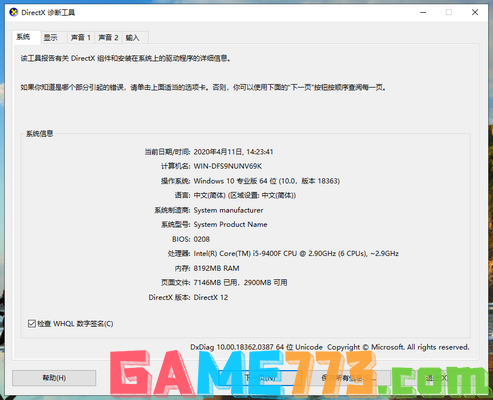The image size is (493, 400).
Task: Click the 系统信息 group label
Action: tap(40, 134)
